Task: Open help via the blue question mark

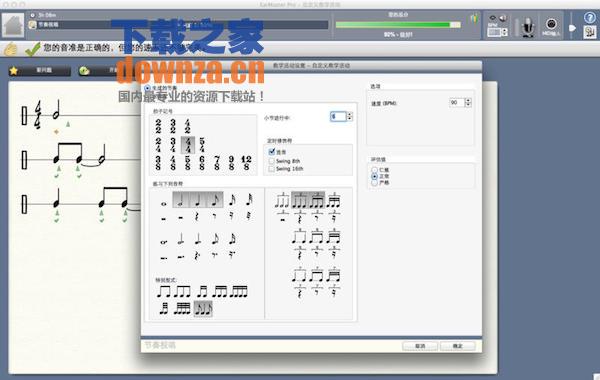Action: click(589, 18)
